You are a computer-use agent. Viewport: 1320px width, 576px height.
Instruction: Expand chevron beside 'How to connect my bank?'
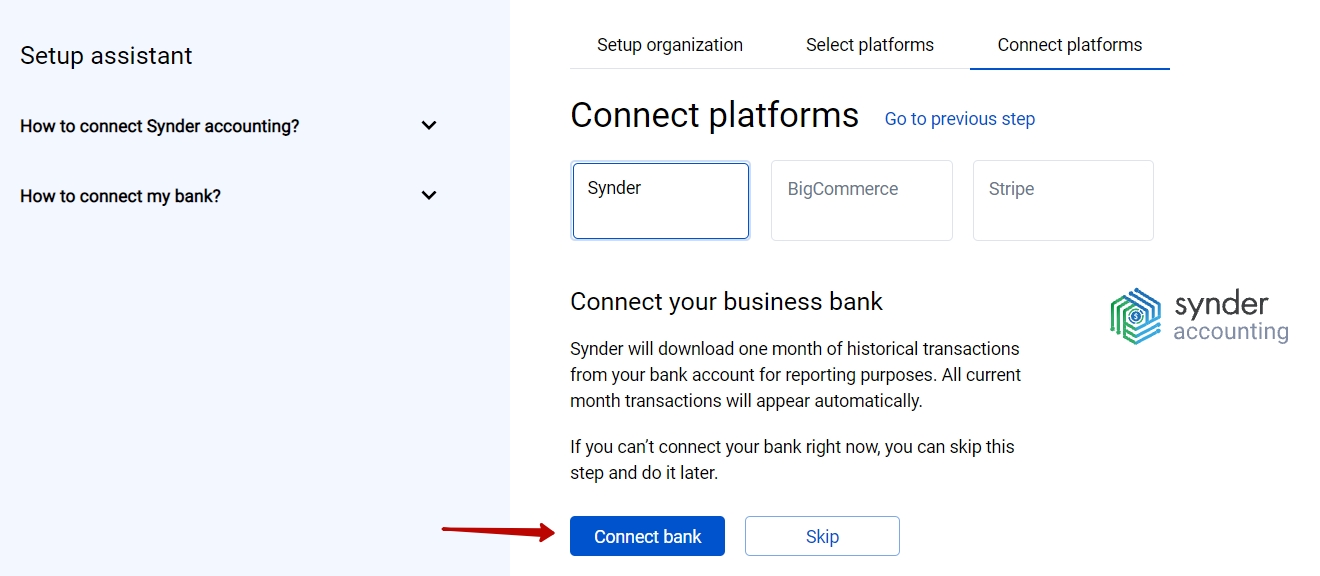point(429,196)
